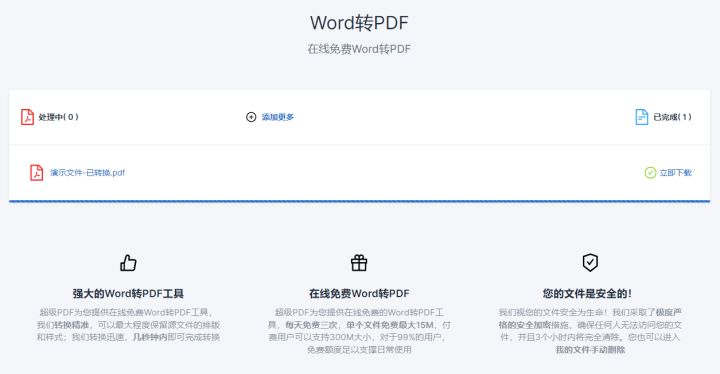The image size is (720, 374).
Task: Click the PDF file icon for 演示文件-已转换.pdf
Action: click(37, 173)
